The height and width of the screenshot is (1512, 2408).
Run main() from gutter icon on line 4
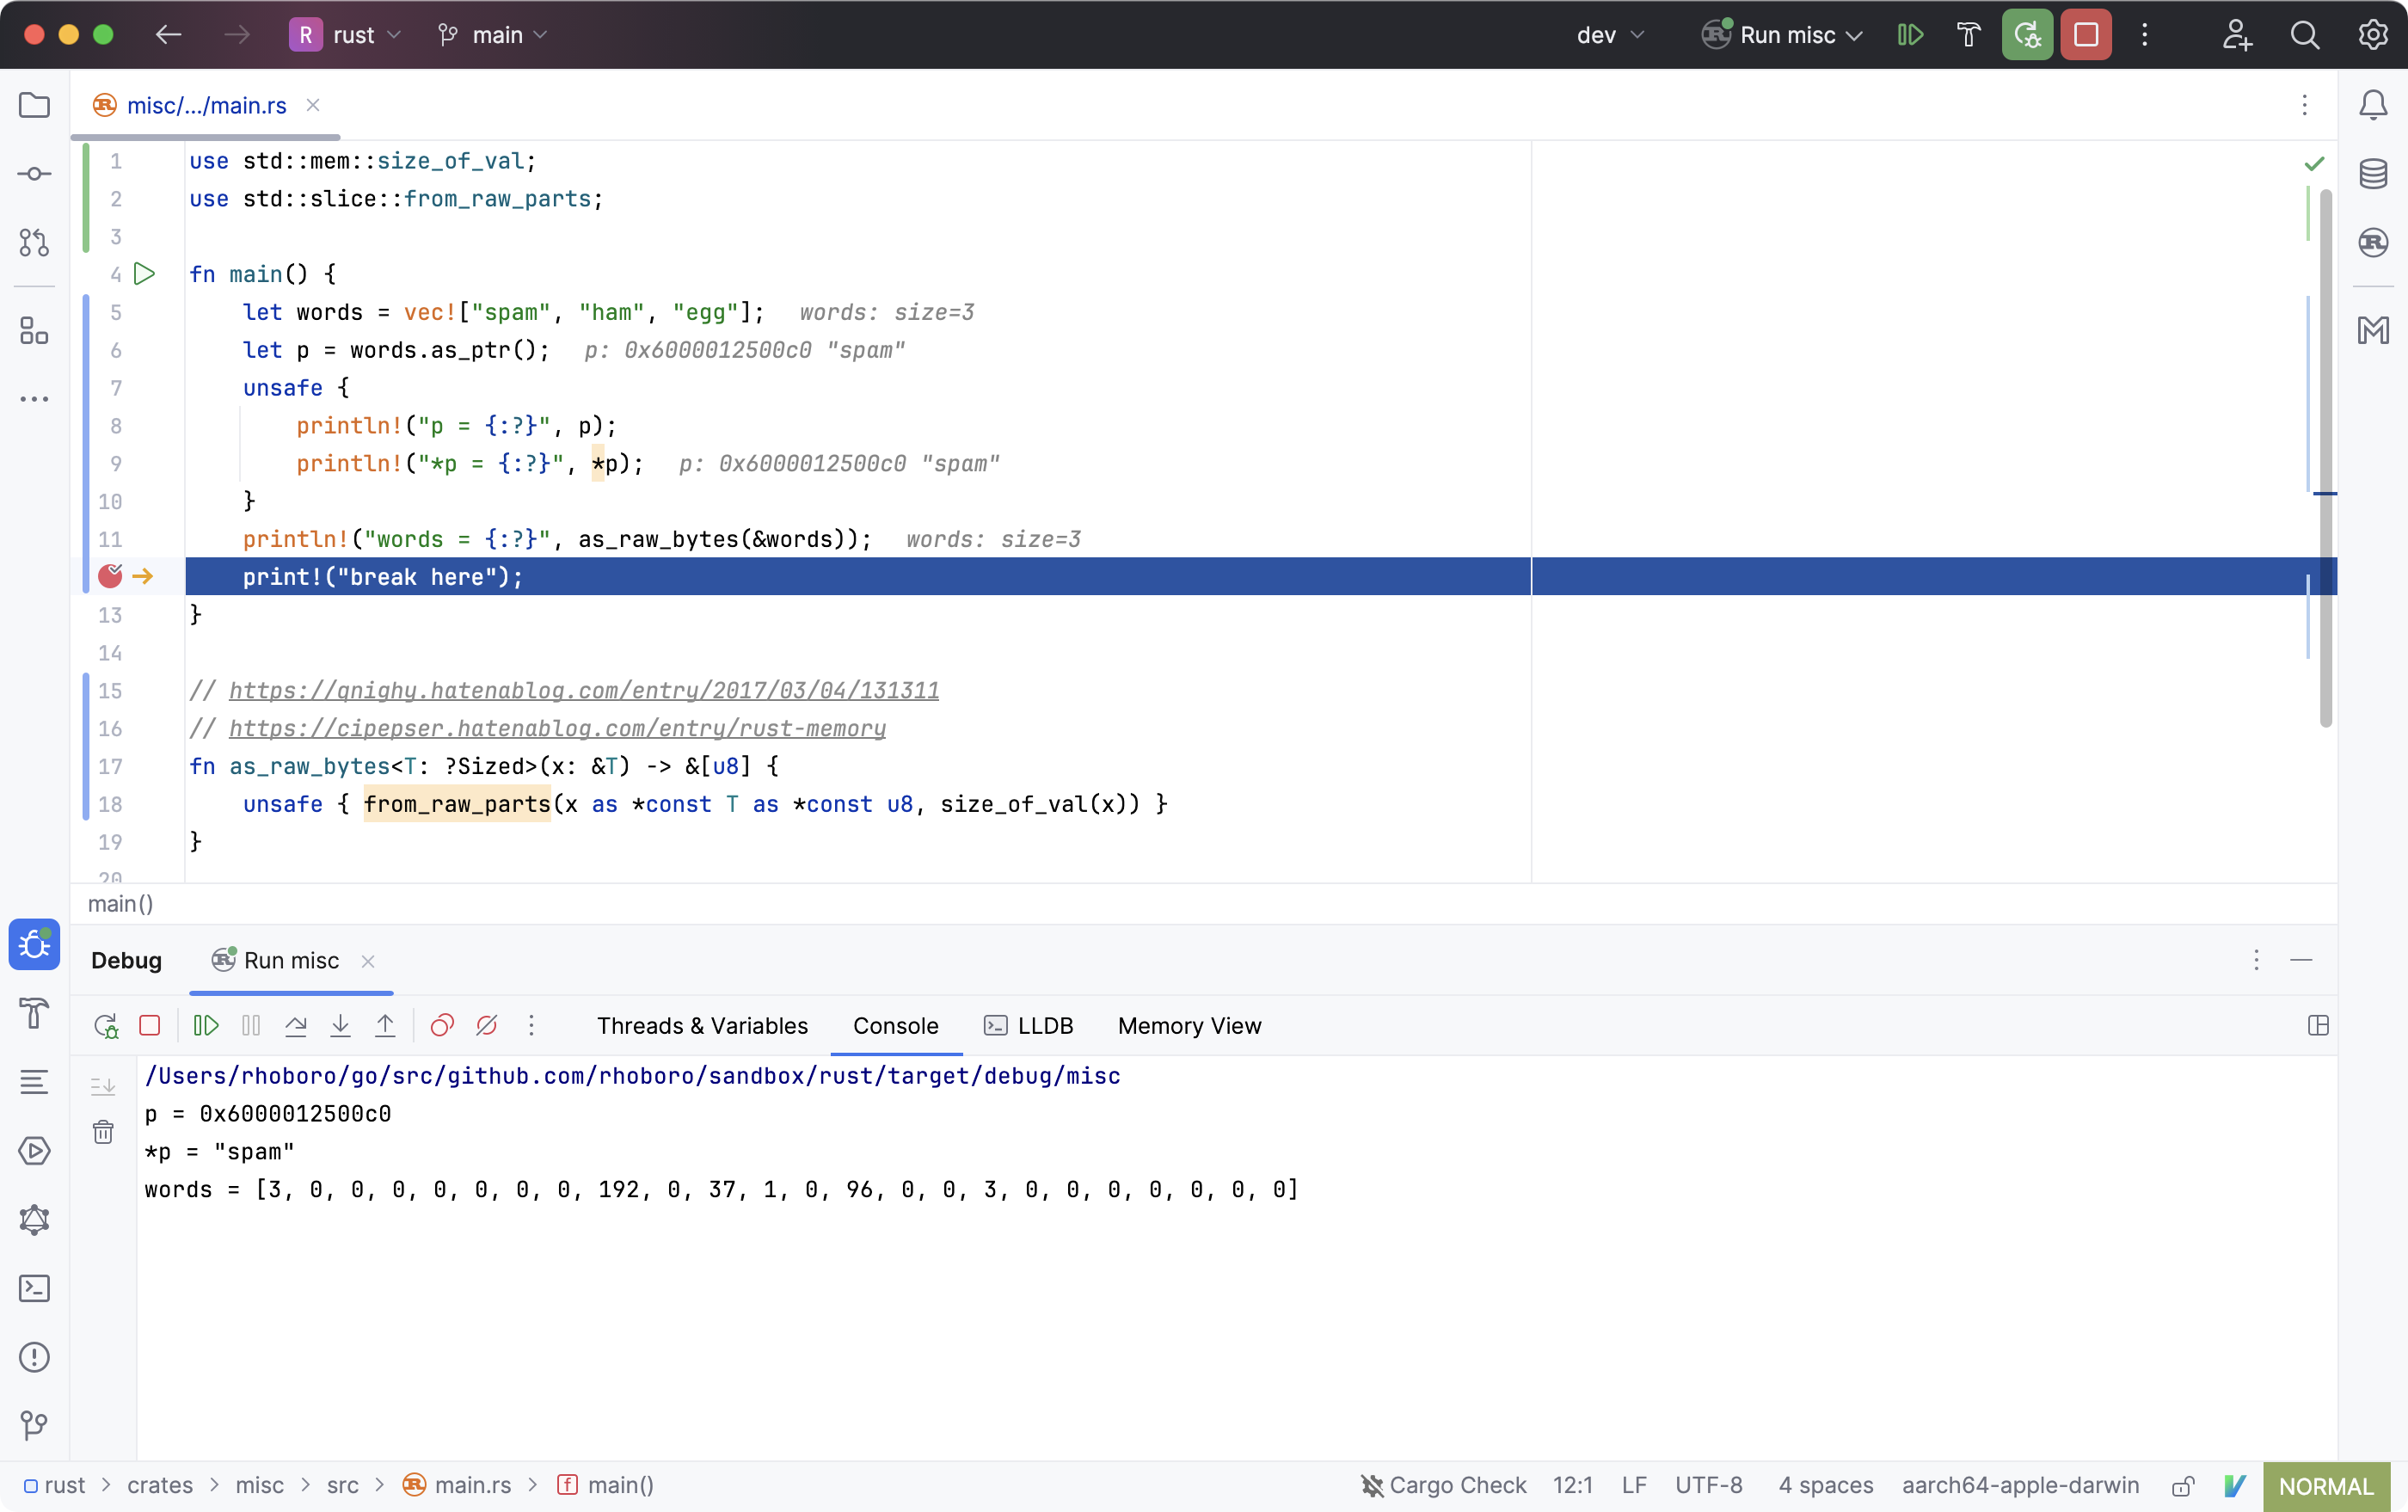(145, 273)
